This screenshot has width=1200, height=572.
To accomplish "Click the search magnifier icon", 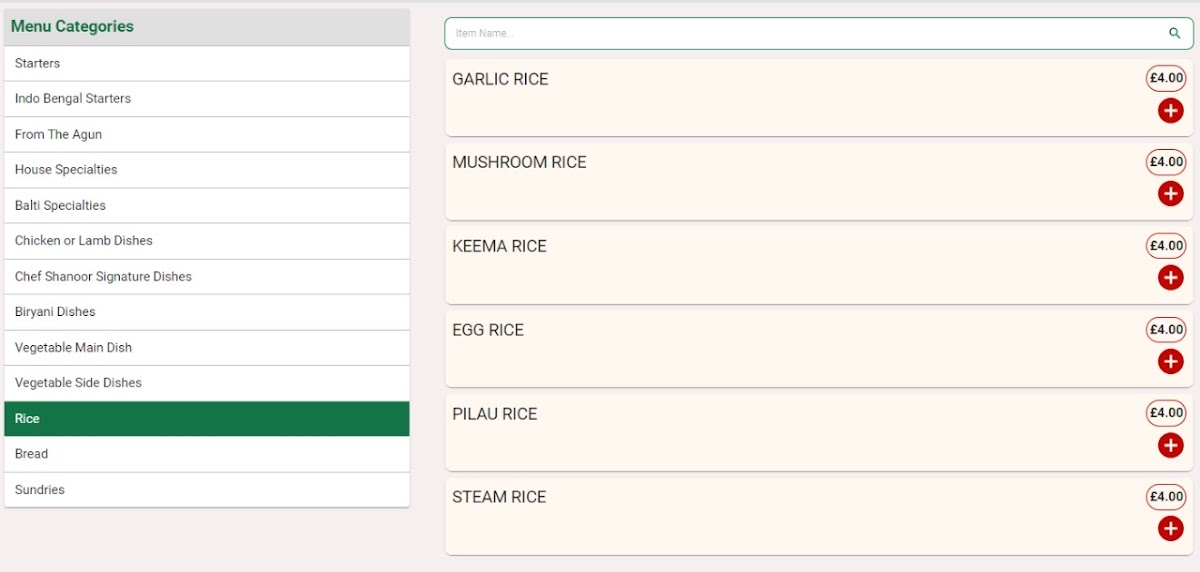I will 1175,33.
